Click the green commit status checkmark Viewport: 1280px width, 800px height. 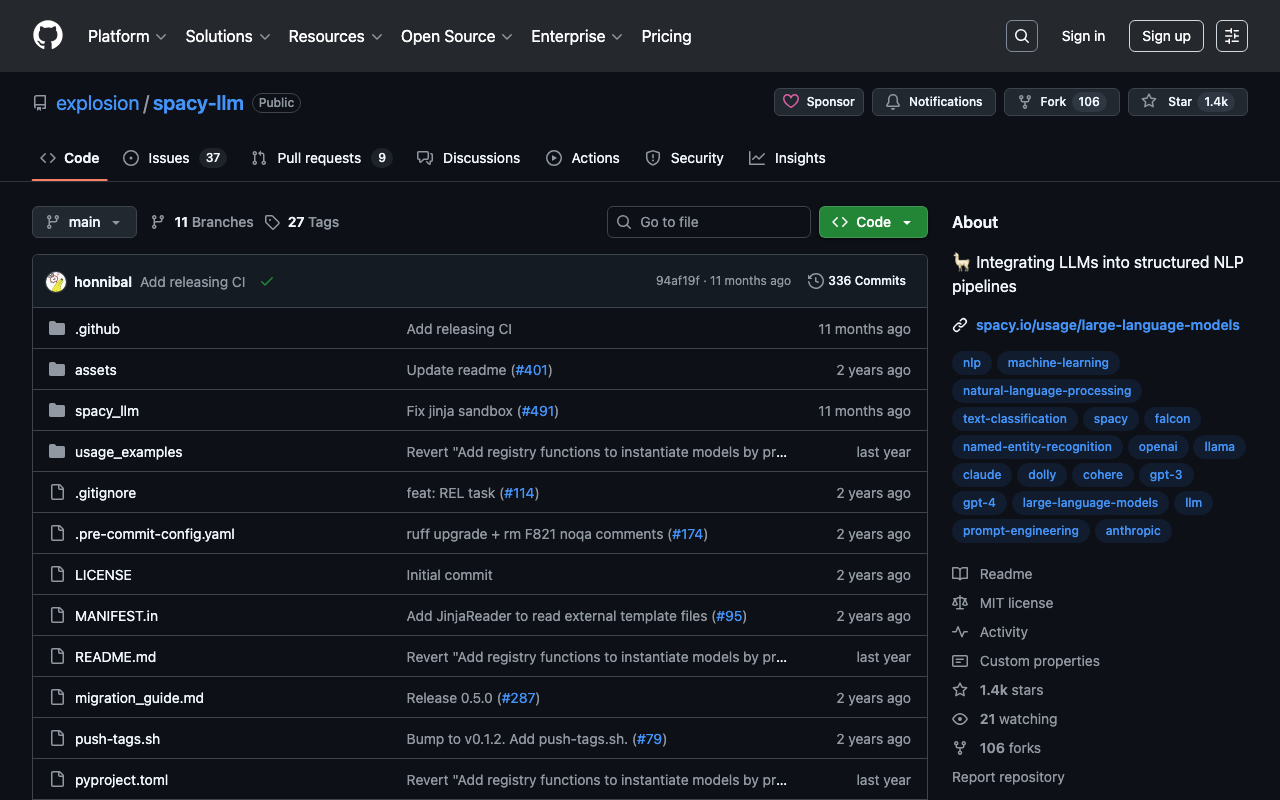(x=267, y=282)
